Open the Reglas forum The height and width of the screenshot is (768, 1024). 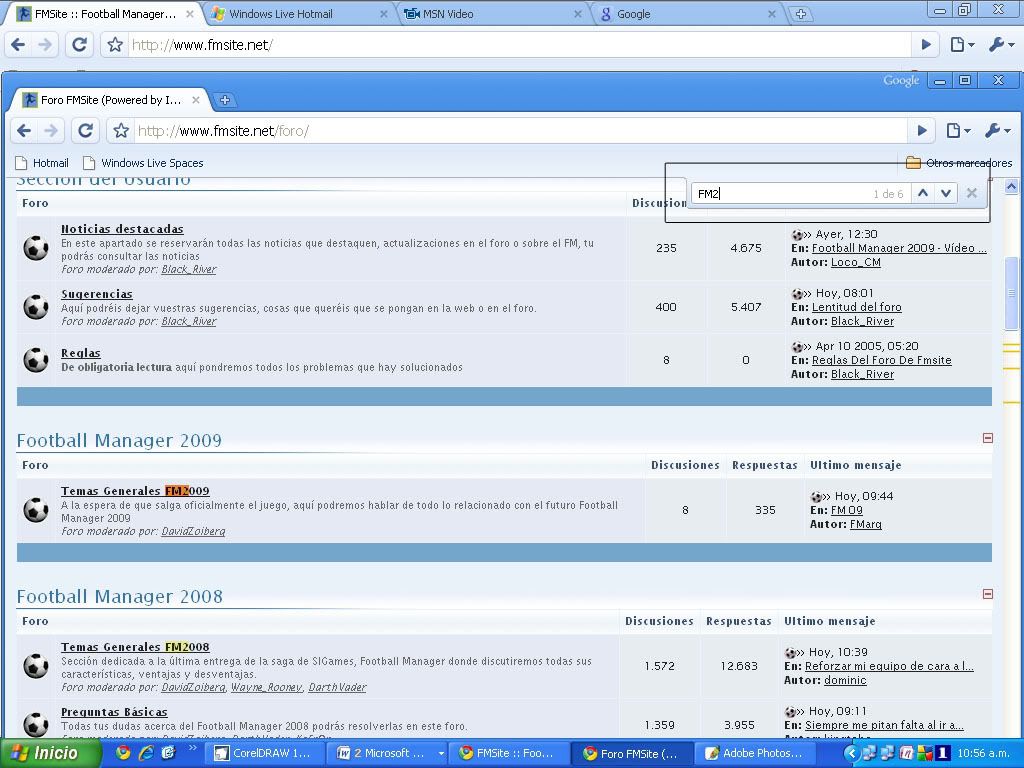[80, 353]
